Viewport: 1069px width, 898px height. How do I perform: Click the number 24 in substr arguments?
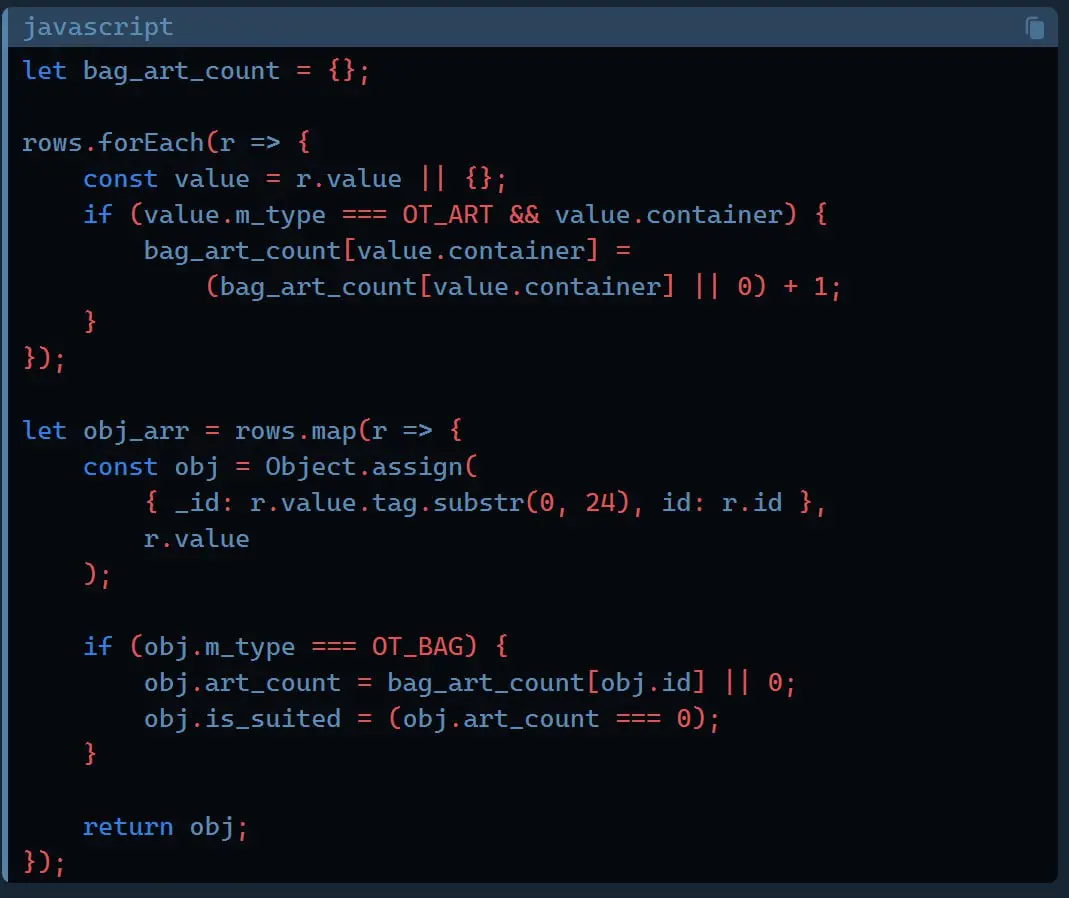coord(600,503)
